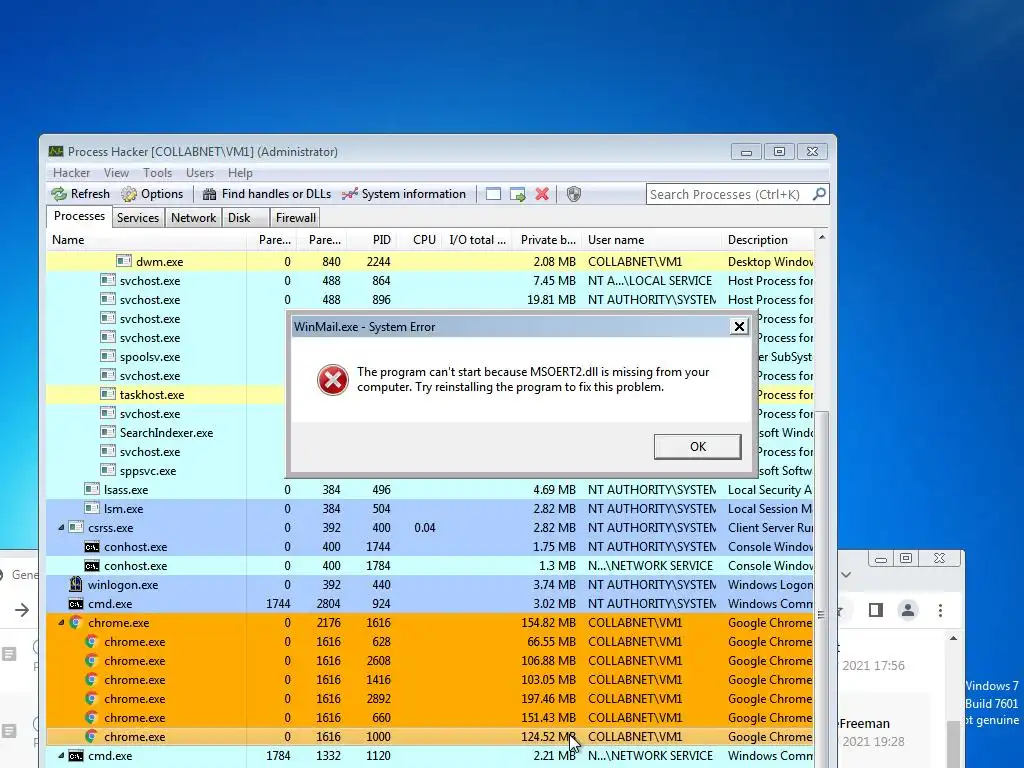Sort by I/O total column header
This screenshot has width=1024, height=768.
[477, 240]
